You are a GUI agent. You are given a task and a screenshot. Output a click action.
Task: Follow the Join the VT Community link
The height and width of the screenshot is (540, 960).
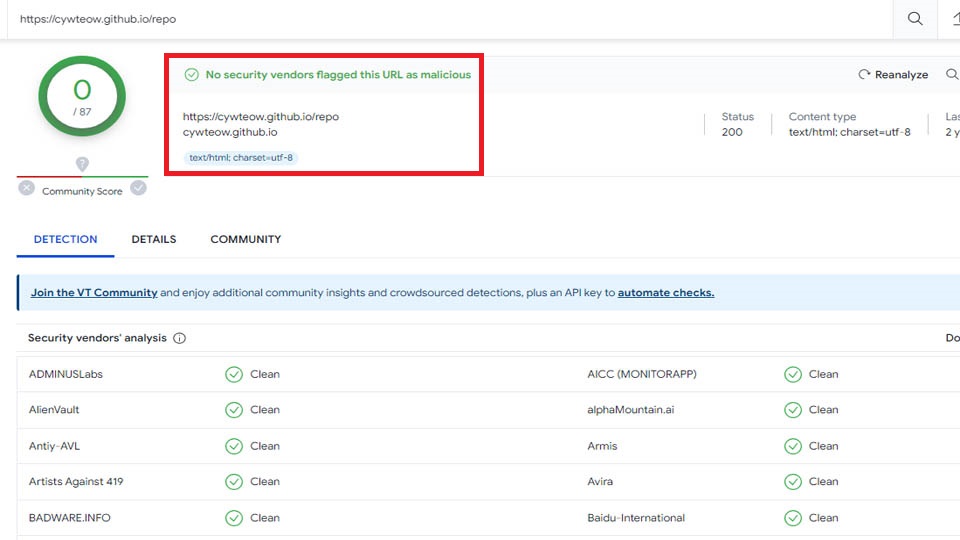click(x=94, y=293)
